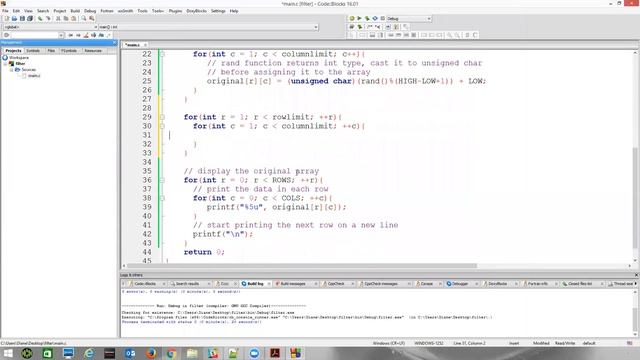Viewport: 640px width, 360px height.
Task: Open the Help menu
Action: [x=234, y=11]
